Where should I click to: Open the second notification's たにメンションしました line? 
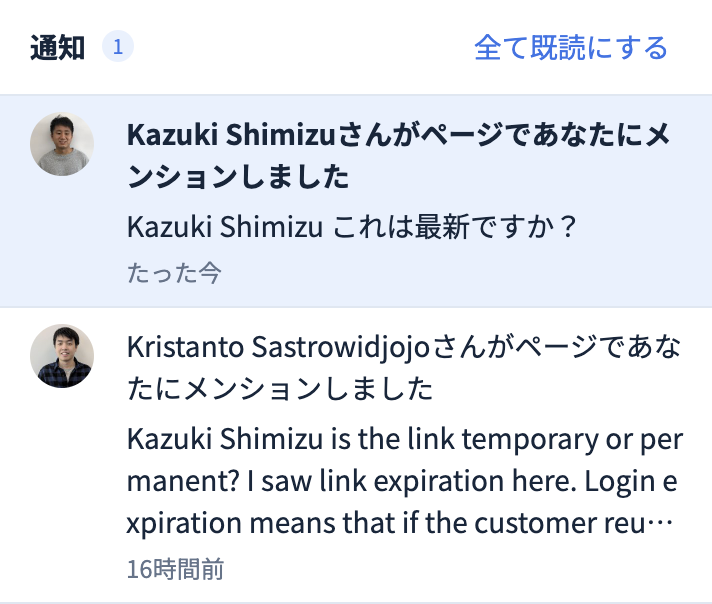coord(280,388)
